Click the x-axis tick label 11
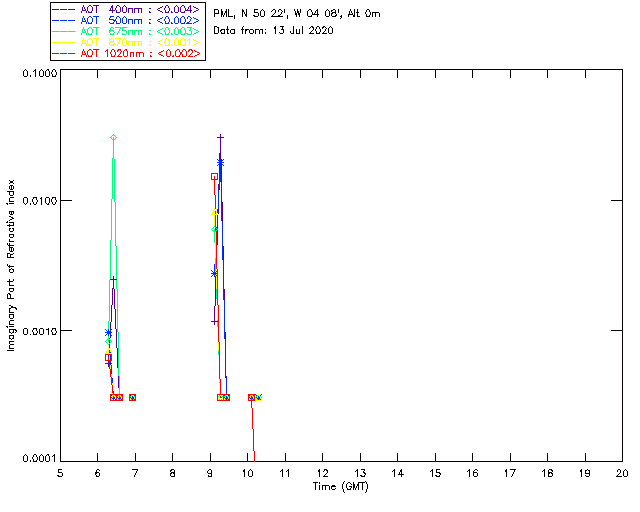640x512 pixels. (285, 473)
